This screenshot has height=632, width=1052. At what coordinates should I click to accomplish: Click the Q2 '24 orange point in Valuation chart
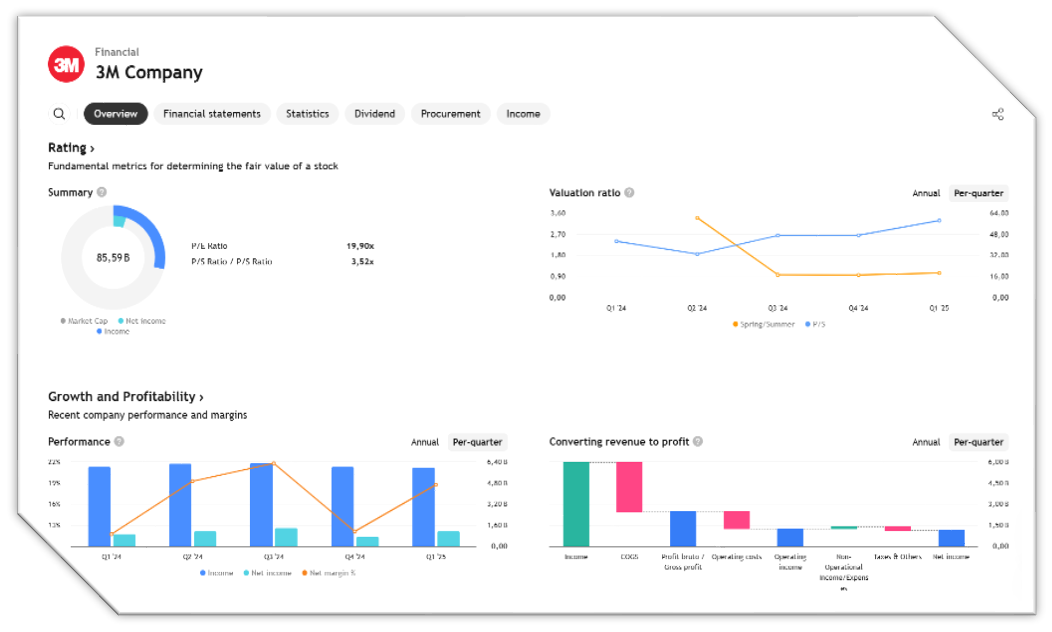[x=697, y=218]
